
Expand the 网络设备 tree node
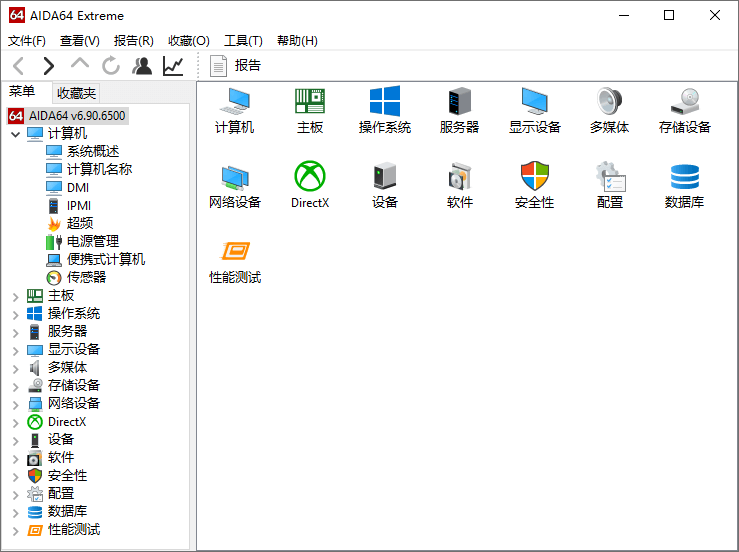16,404
